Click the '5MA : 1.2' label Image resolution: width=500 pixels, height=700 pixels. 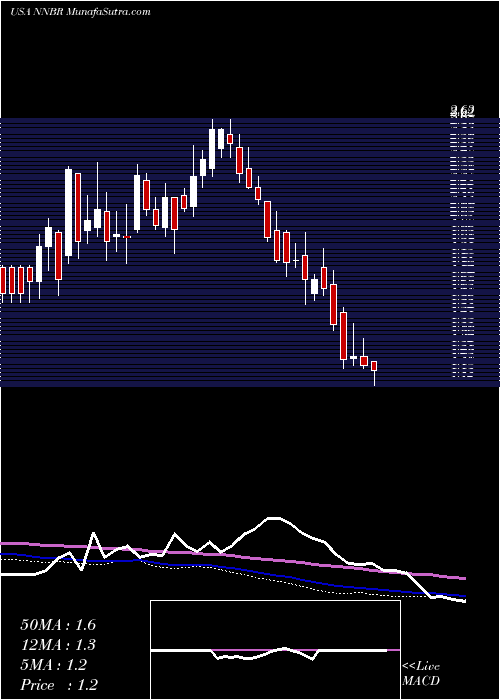pos(54,665)
